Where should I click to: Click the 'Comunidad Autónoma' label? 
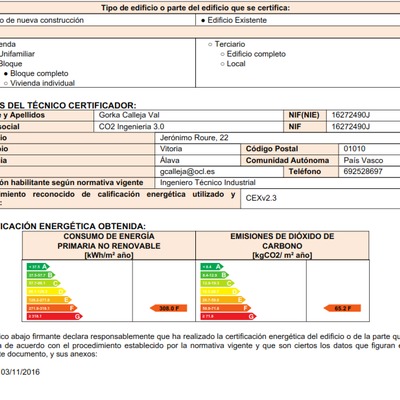(287, 160)
